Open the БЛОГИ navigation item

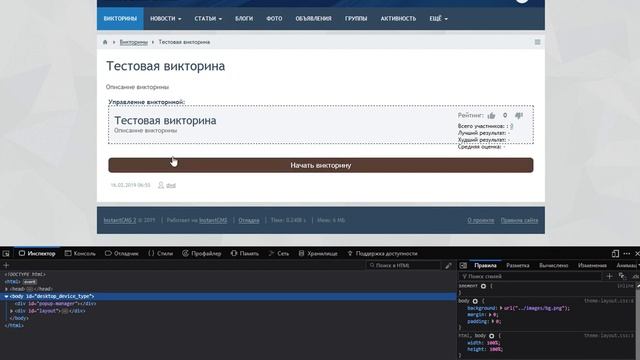244,19
